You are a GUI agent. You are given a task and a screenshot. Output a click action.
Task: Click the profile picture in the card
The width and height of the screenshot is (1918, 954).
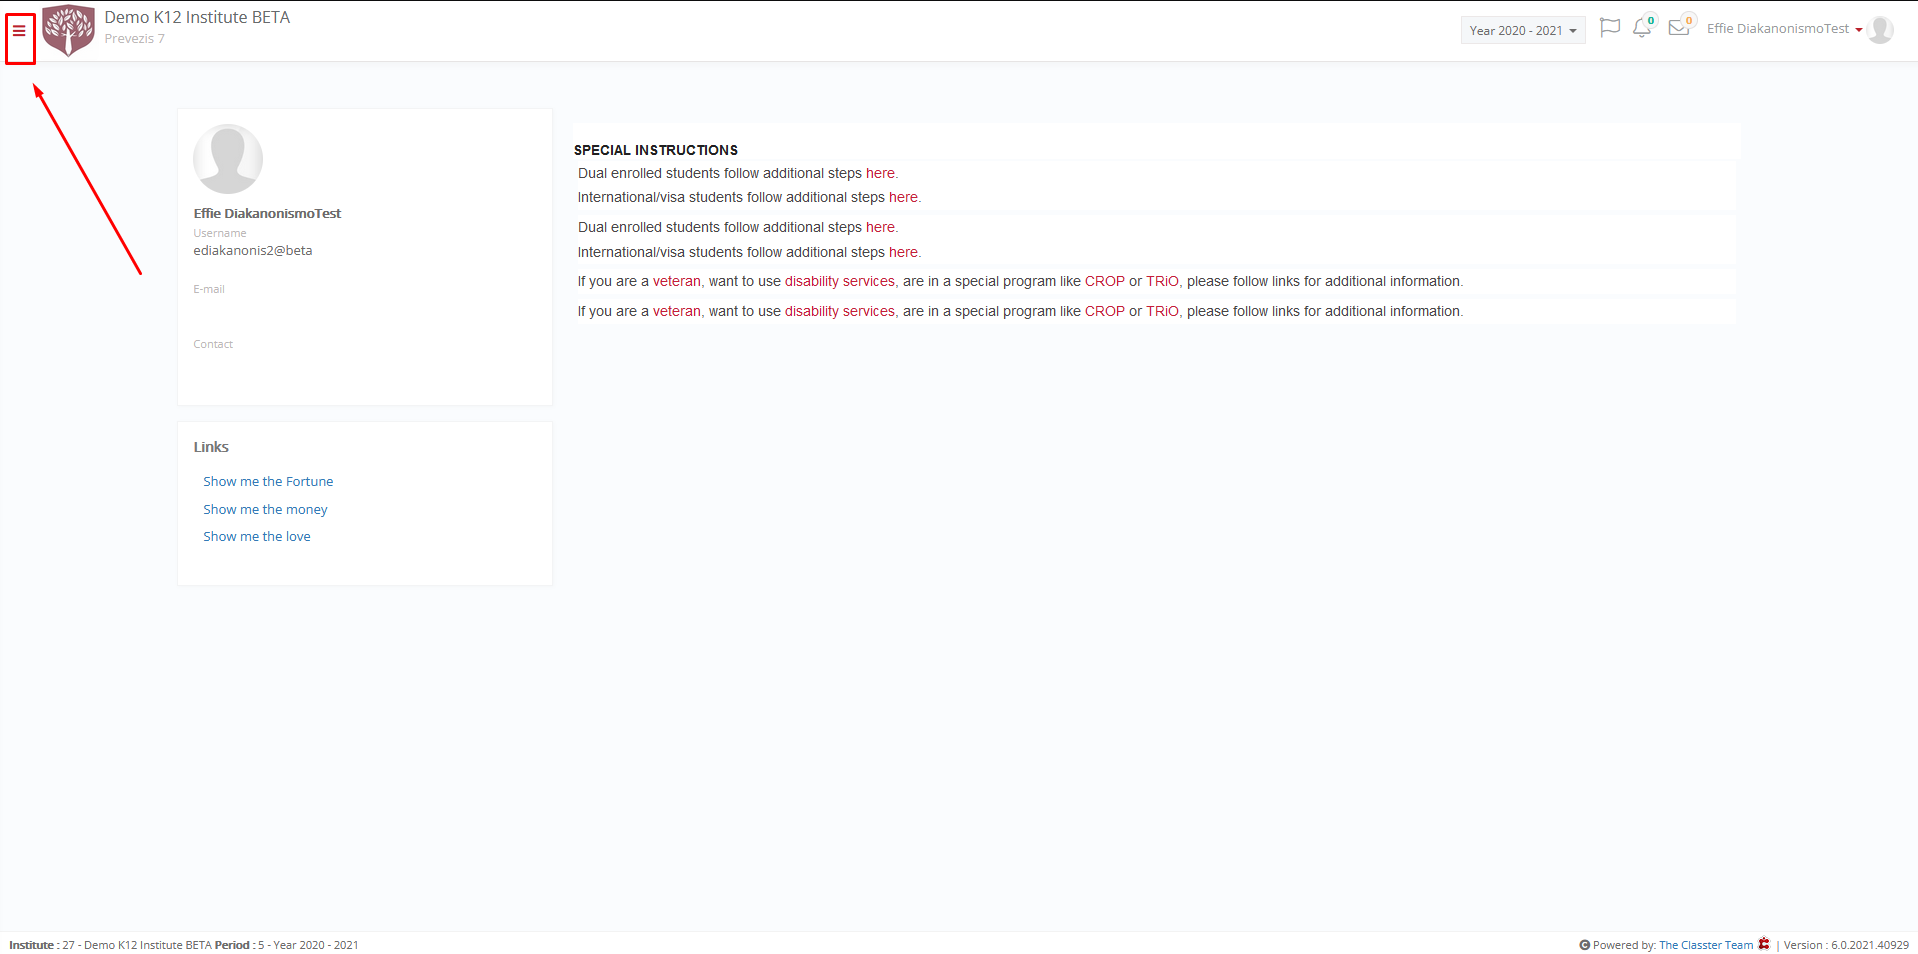(228, 159)
